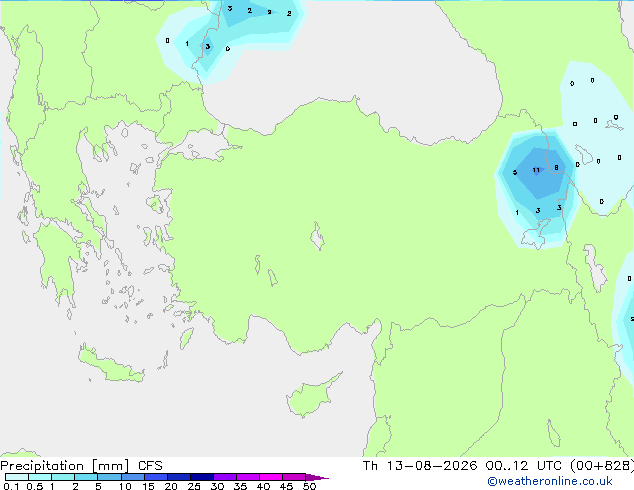Image resolution: width=634 pixels, height=490 pixels.
Task: Select the navy legend swatch between 25 and 30
Action: click(202, 477)
